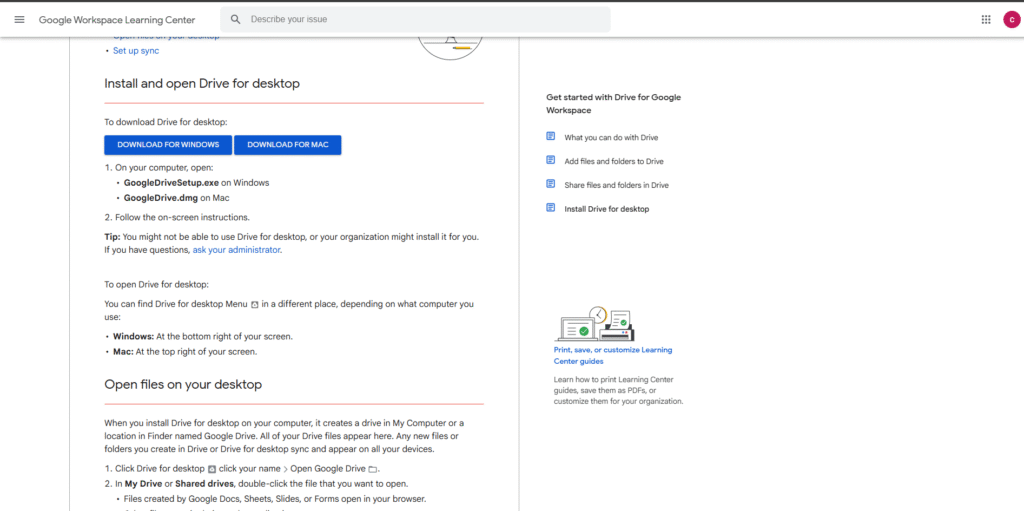
Task: Open the 'ask your administrator' link
Action: point(237,250)
